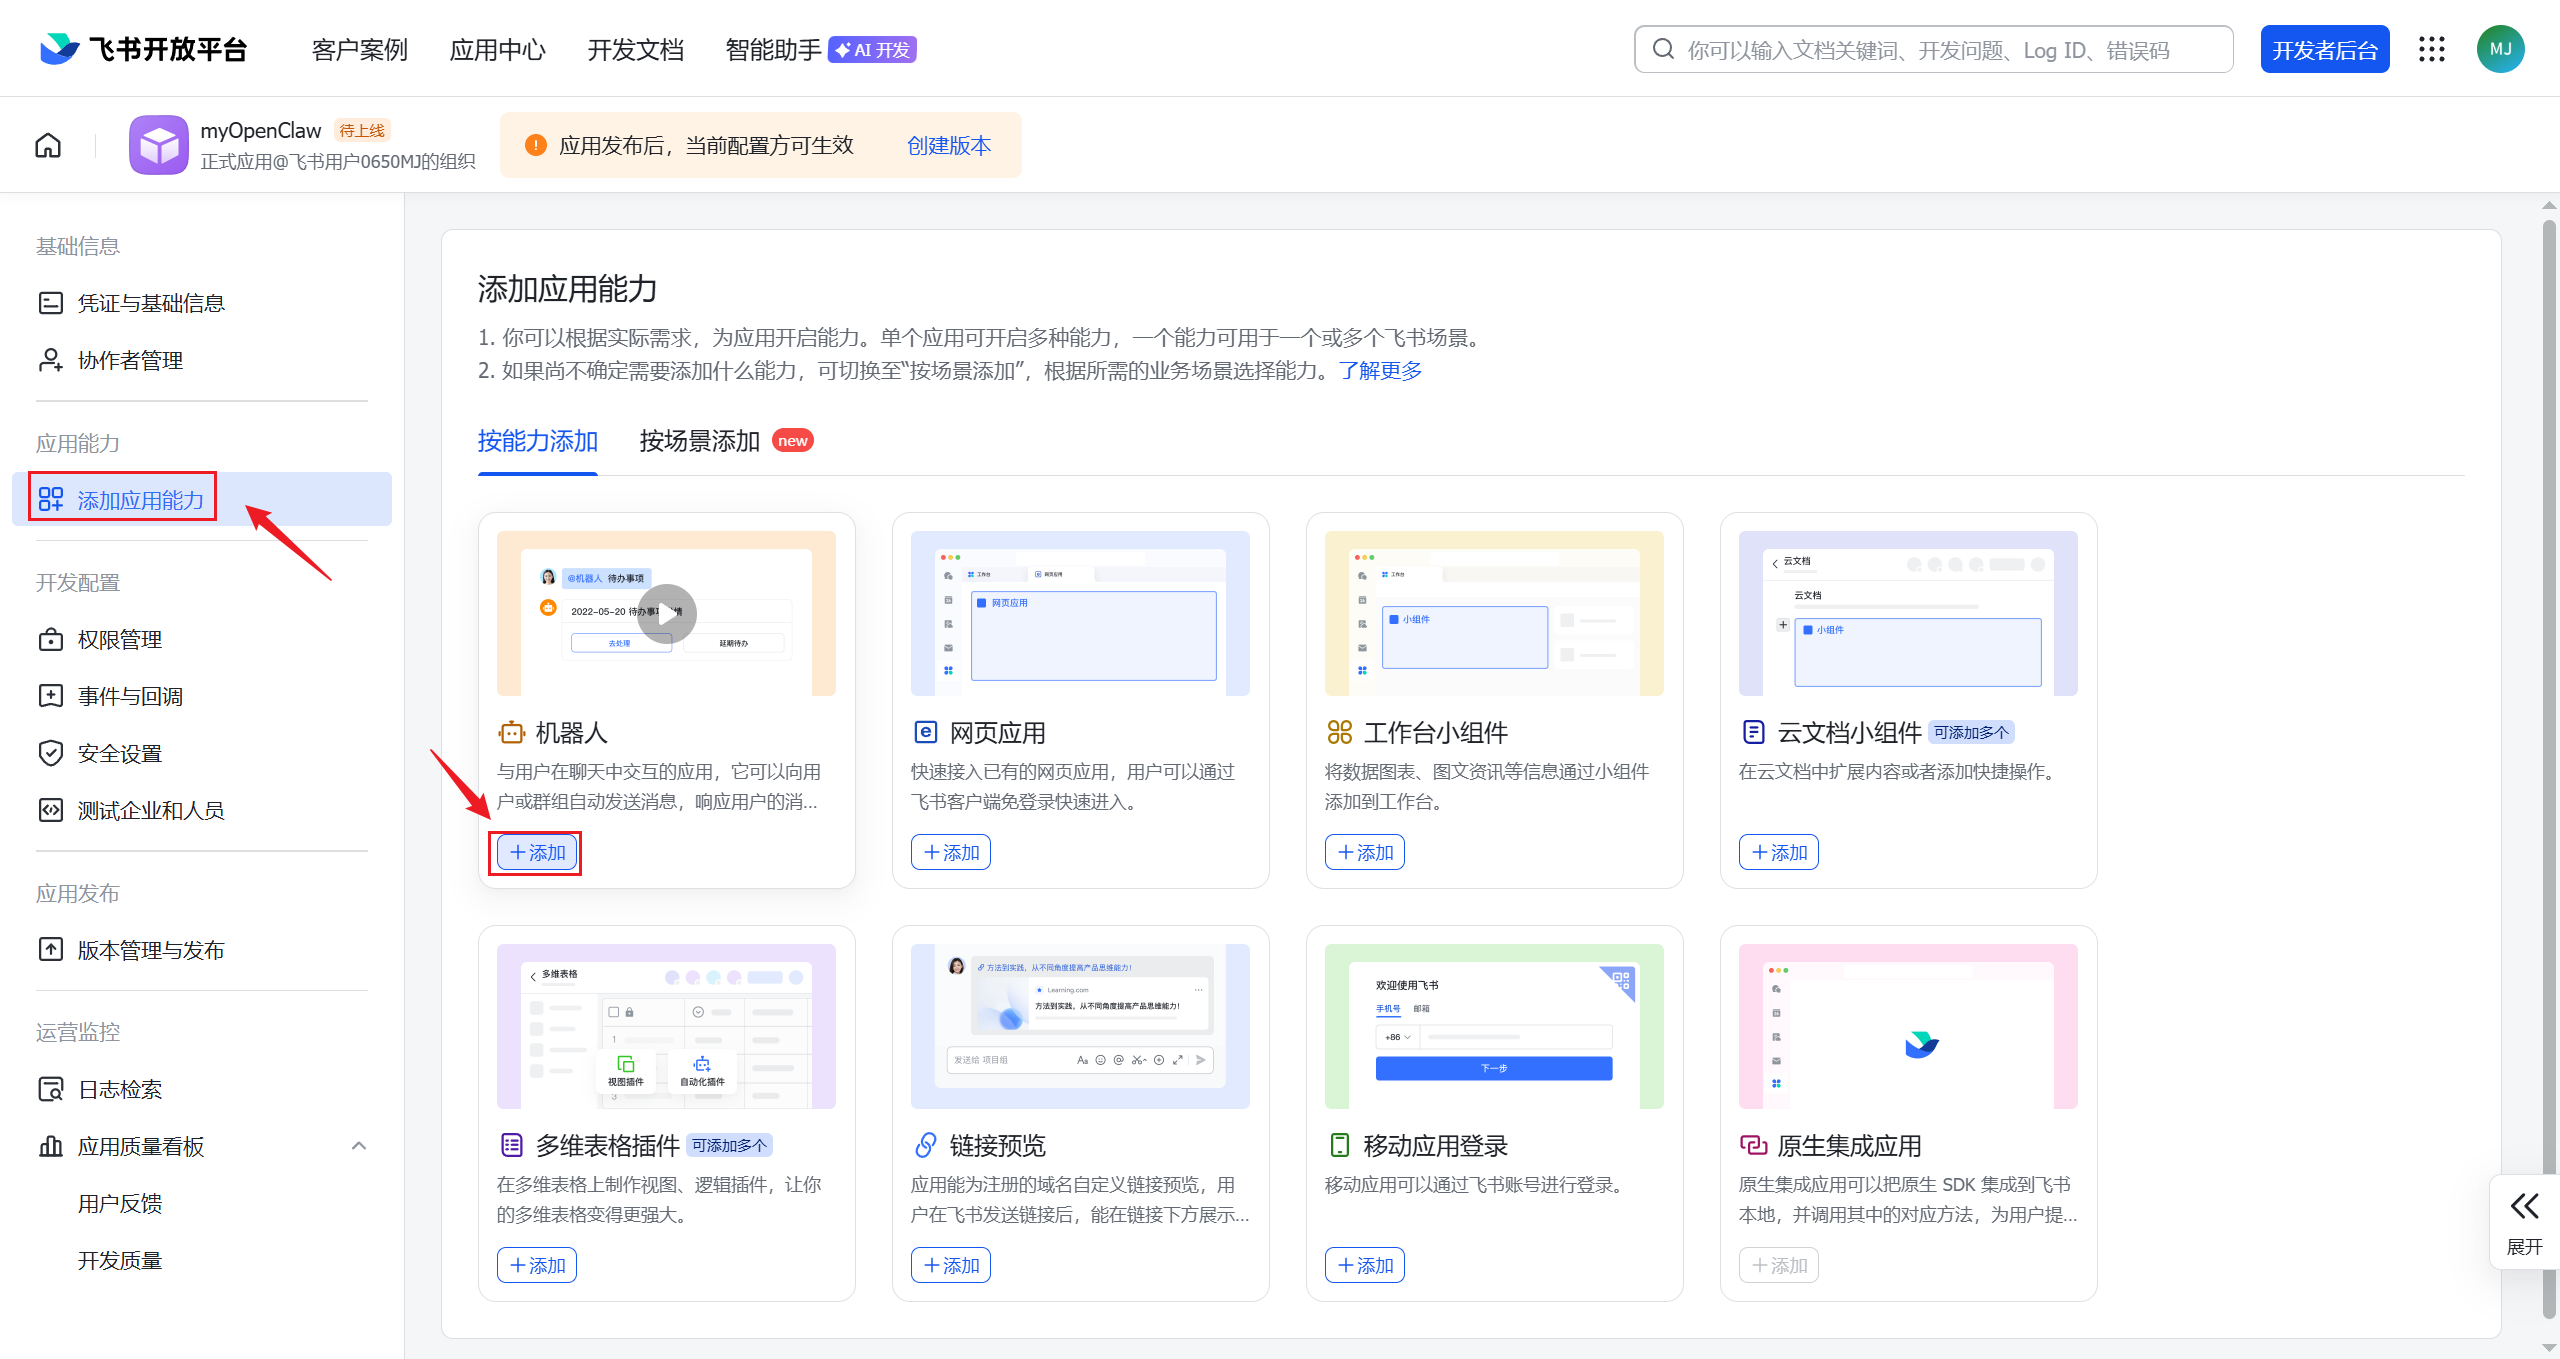Image resolution: width=2560 pixels, height=1359 pixels.
Task: Click the 凭证与基础信息 sidebar icon
Action: pos(51,303)
